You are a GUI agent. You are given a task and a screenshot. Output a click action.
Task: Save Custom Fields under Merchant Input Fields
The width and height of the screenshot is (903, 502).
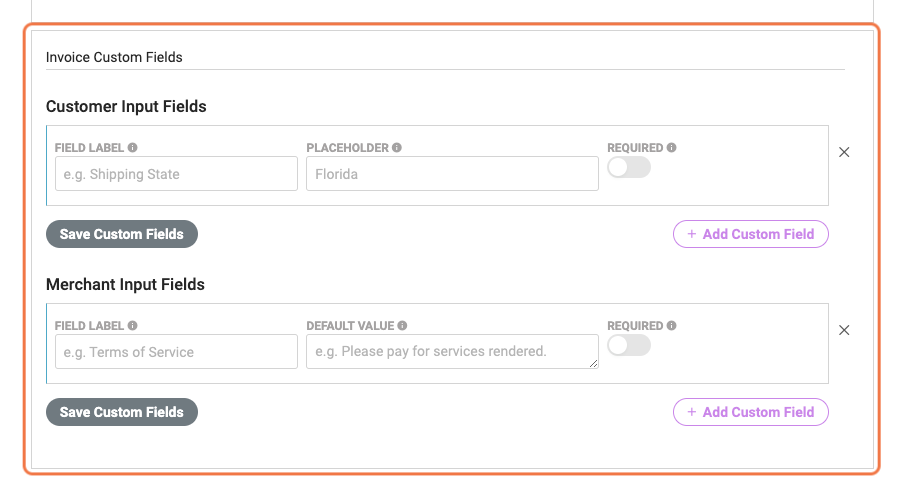pyautogui.click(x=122, y=412)
